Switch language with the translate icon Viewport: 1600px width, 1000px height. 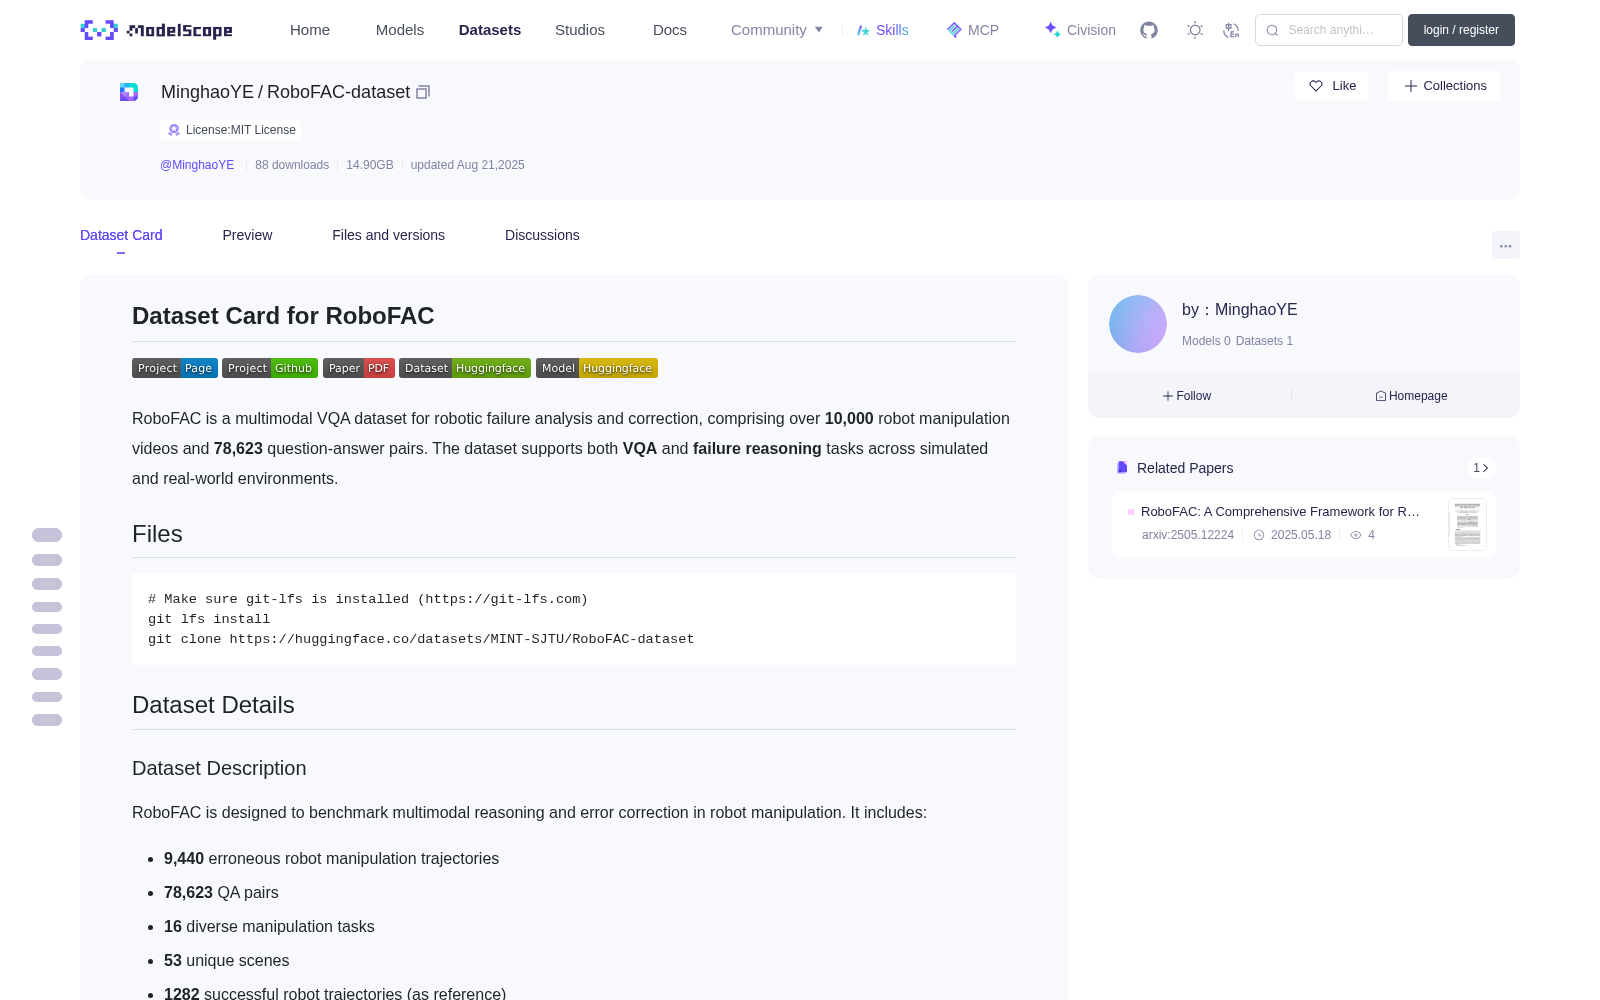click(1231, 30)
